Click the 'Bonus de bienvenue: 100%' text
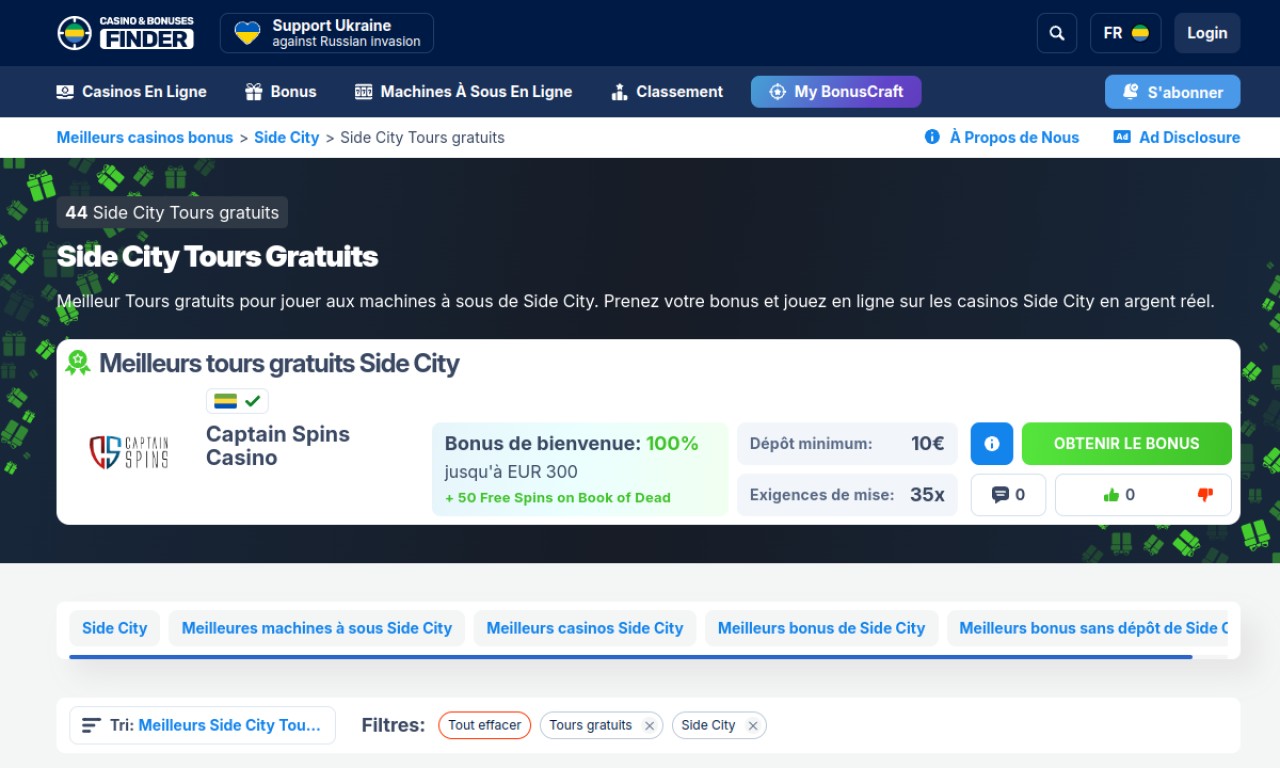 (572, 443)
